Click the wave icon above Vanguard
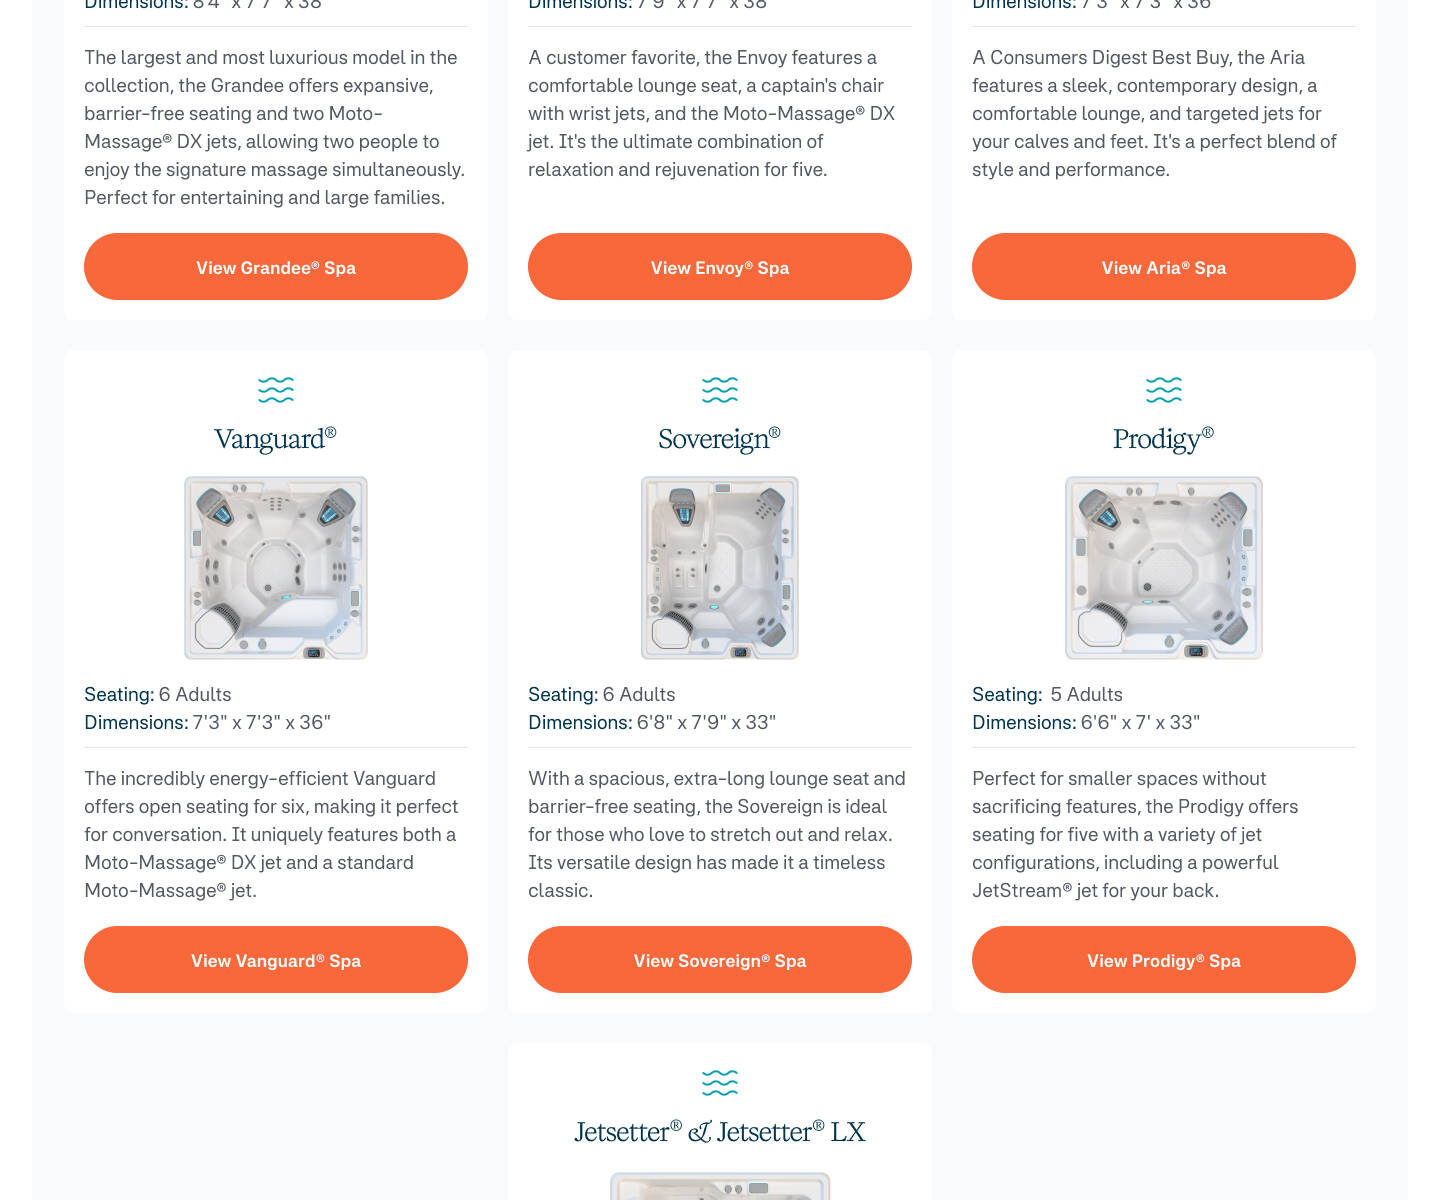The width and height of the screenshot is (1440, 1200). [276, 390]
